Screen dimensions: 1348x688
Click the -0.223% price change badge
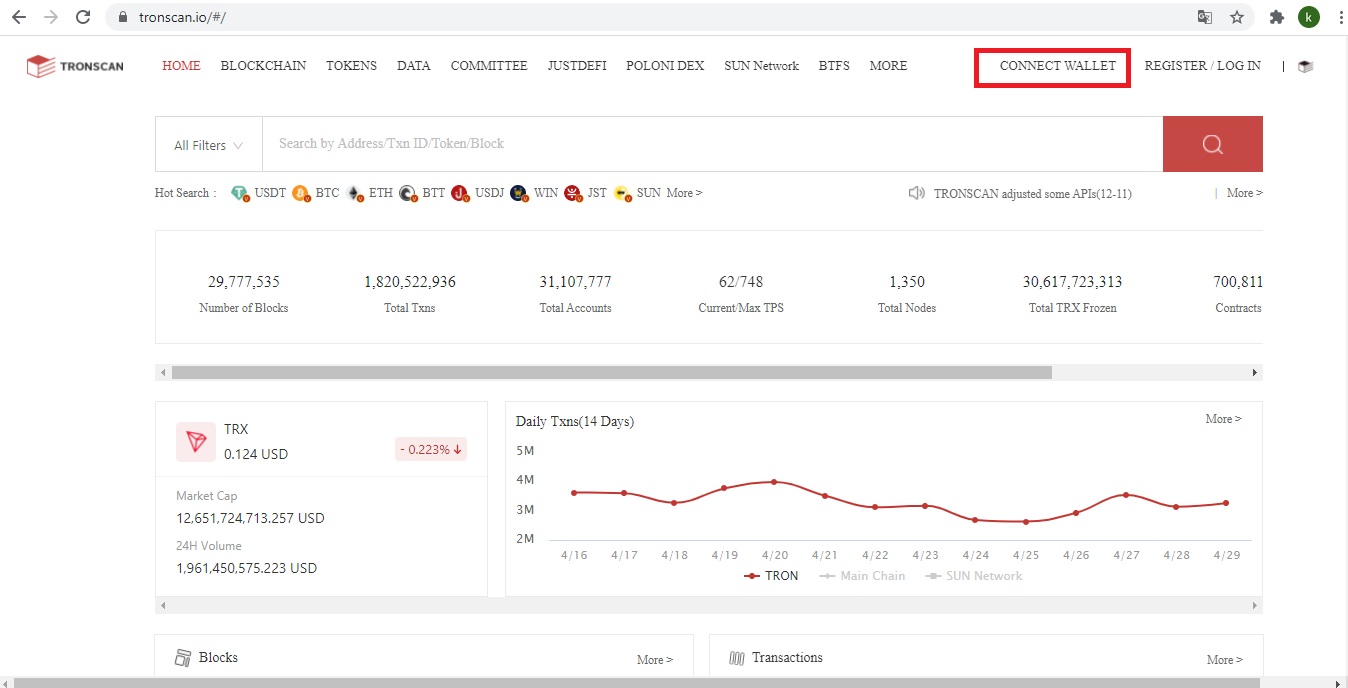tap(431, 450)
